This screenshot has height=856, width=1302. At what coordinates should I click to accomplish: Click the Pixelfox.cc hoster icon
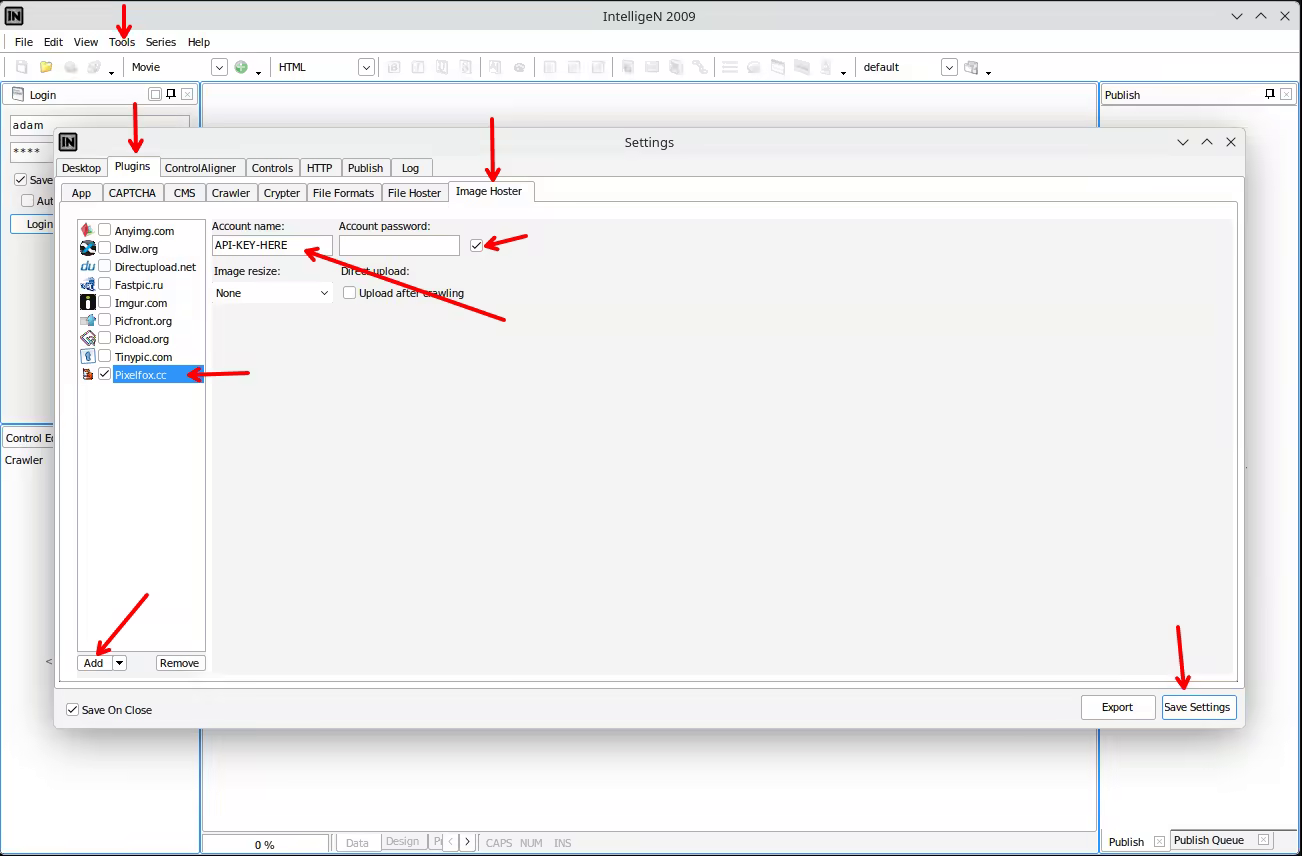[88, 375]
